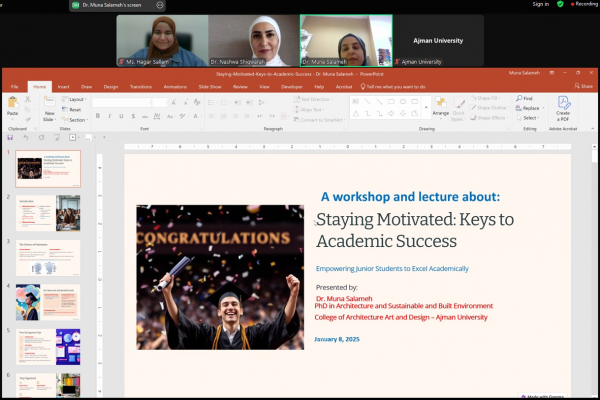Image resolution: width=600 pixels, height=400 pixels.
Task: Select slide 4 thumbnail in panel
Action: (x=47, y=301)
